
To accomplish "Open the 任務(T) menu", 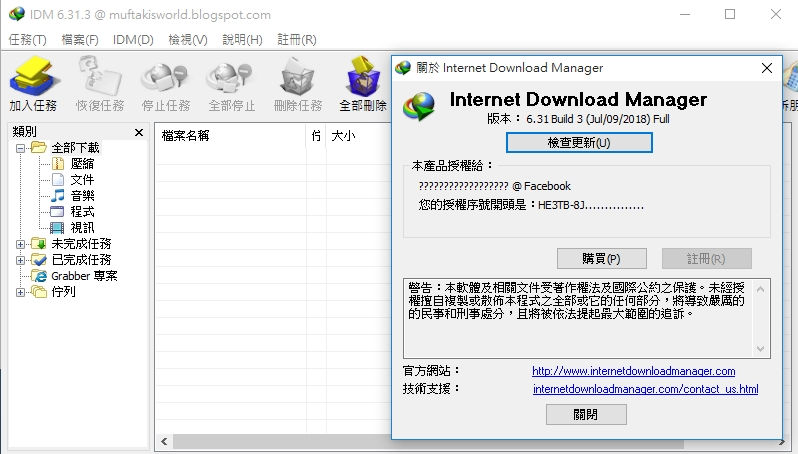I will (x=27, y=40).
